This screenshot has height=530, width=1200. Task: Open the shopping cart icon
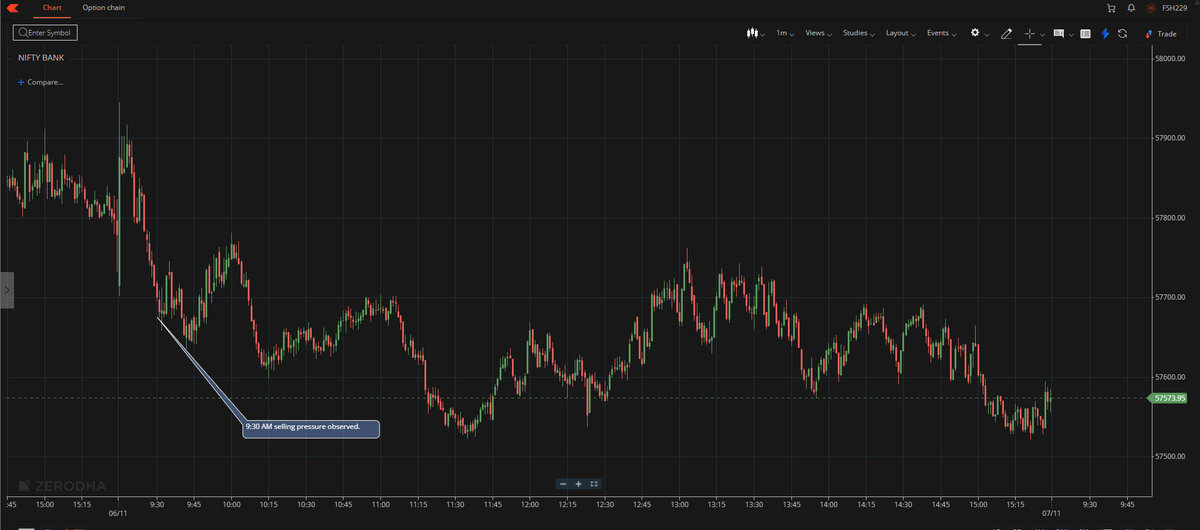[x=1111, y=8]
